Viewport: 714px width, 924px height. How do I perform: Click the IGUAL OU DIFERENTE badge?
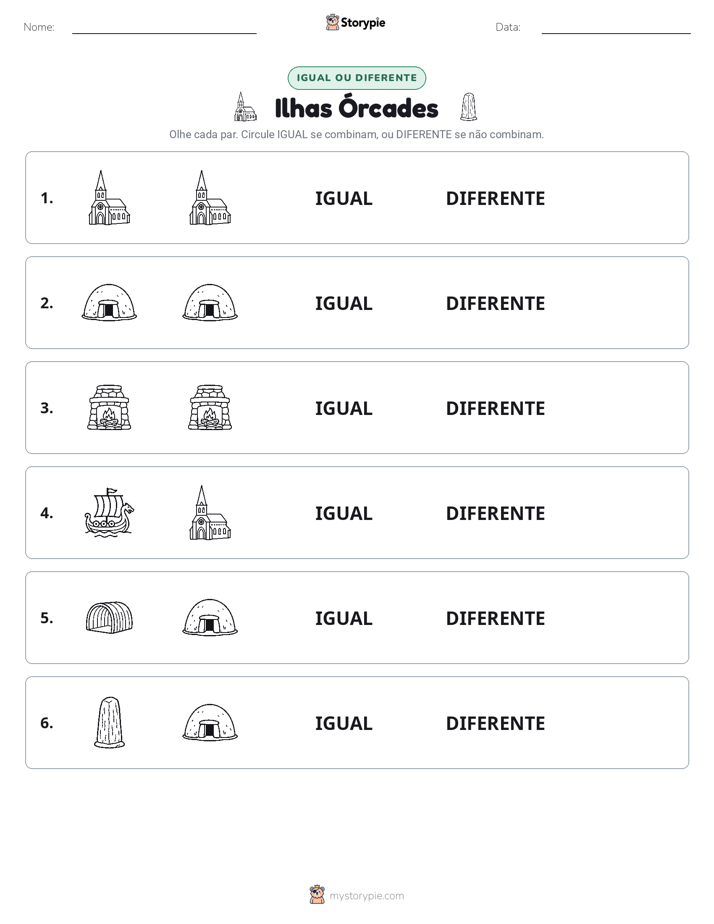[356, 78]
